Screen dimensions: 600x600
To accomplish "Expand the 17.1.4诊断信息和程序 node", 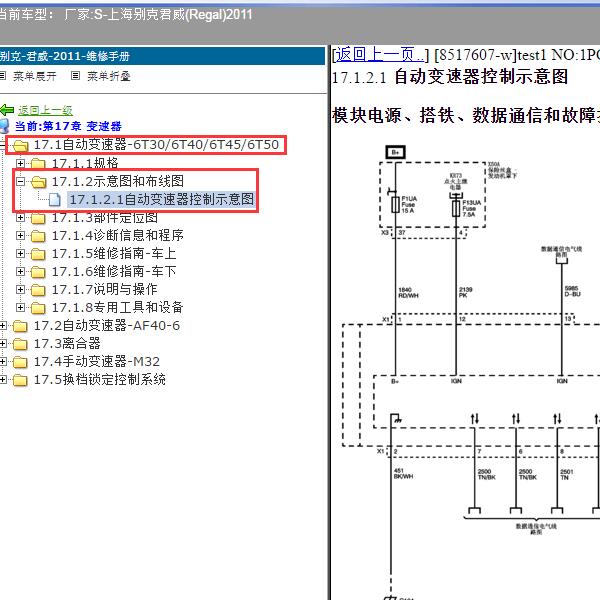I will click(x=20, y=235).
